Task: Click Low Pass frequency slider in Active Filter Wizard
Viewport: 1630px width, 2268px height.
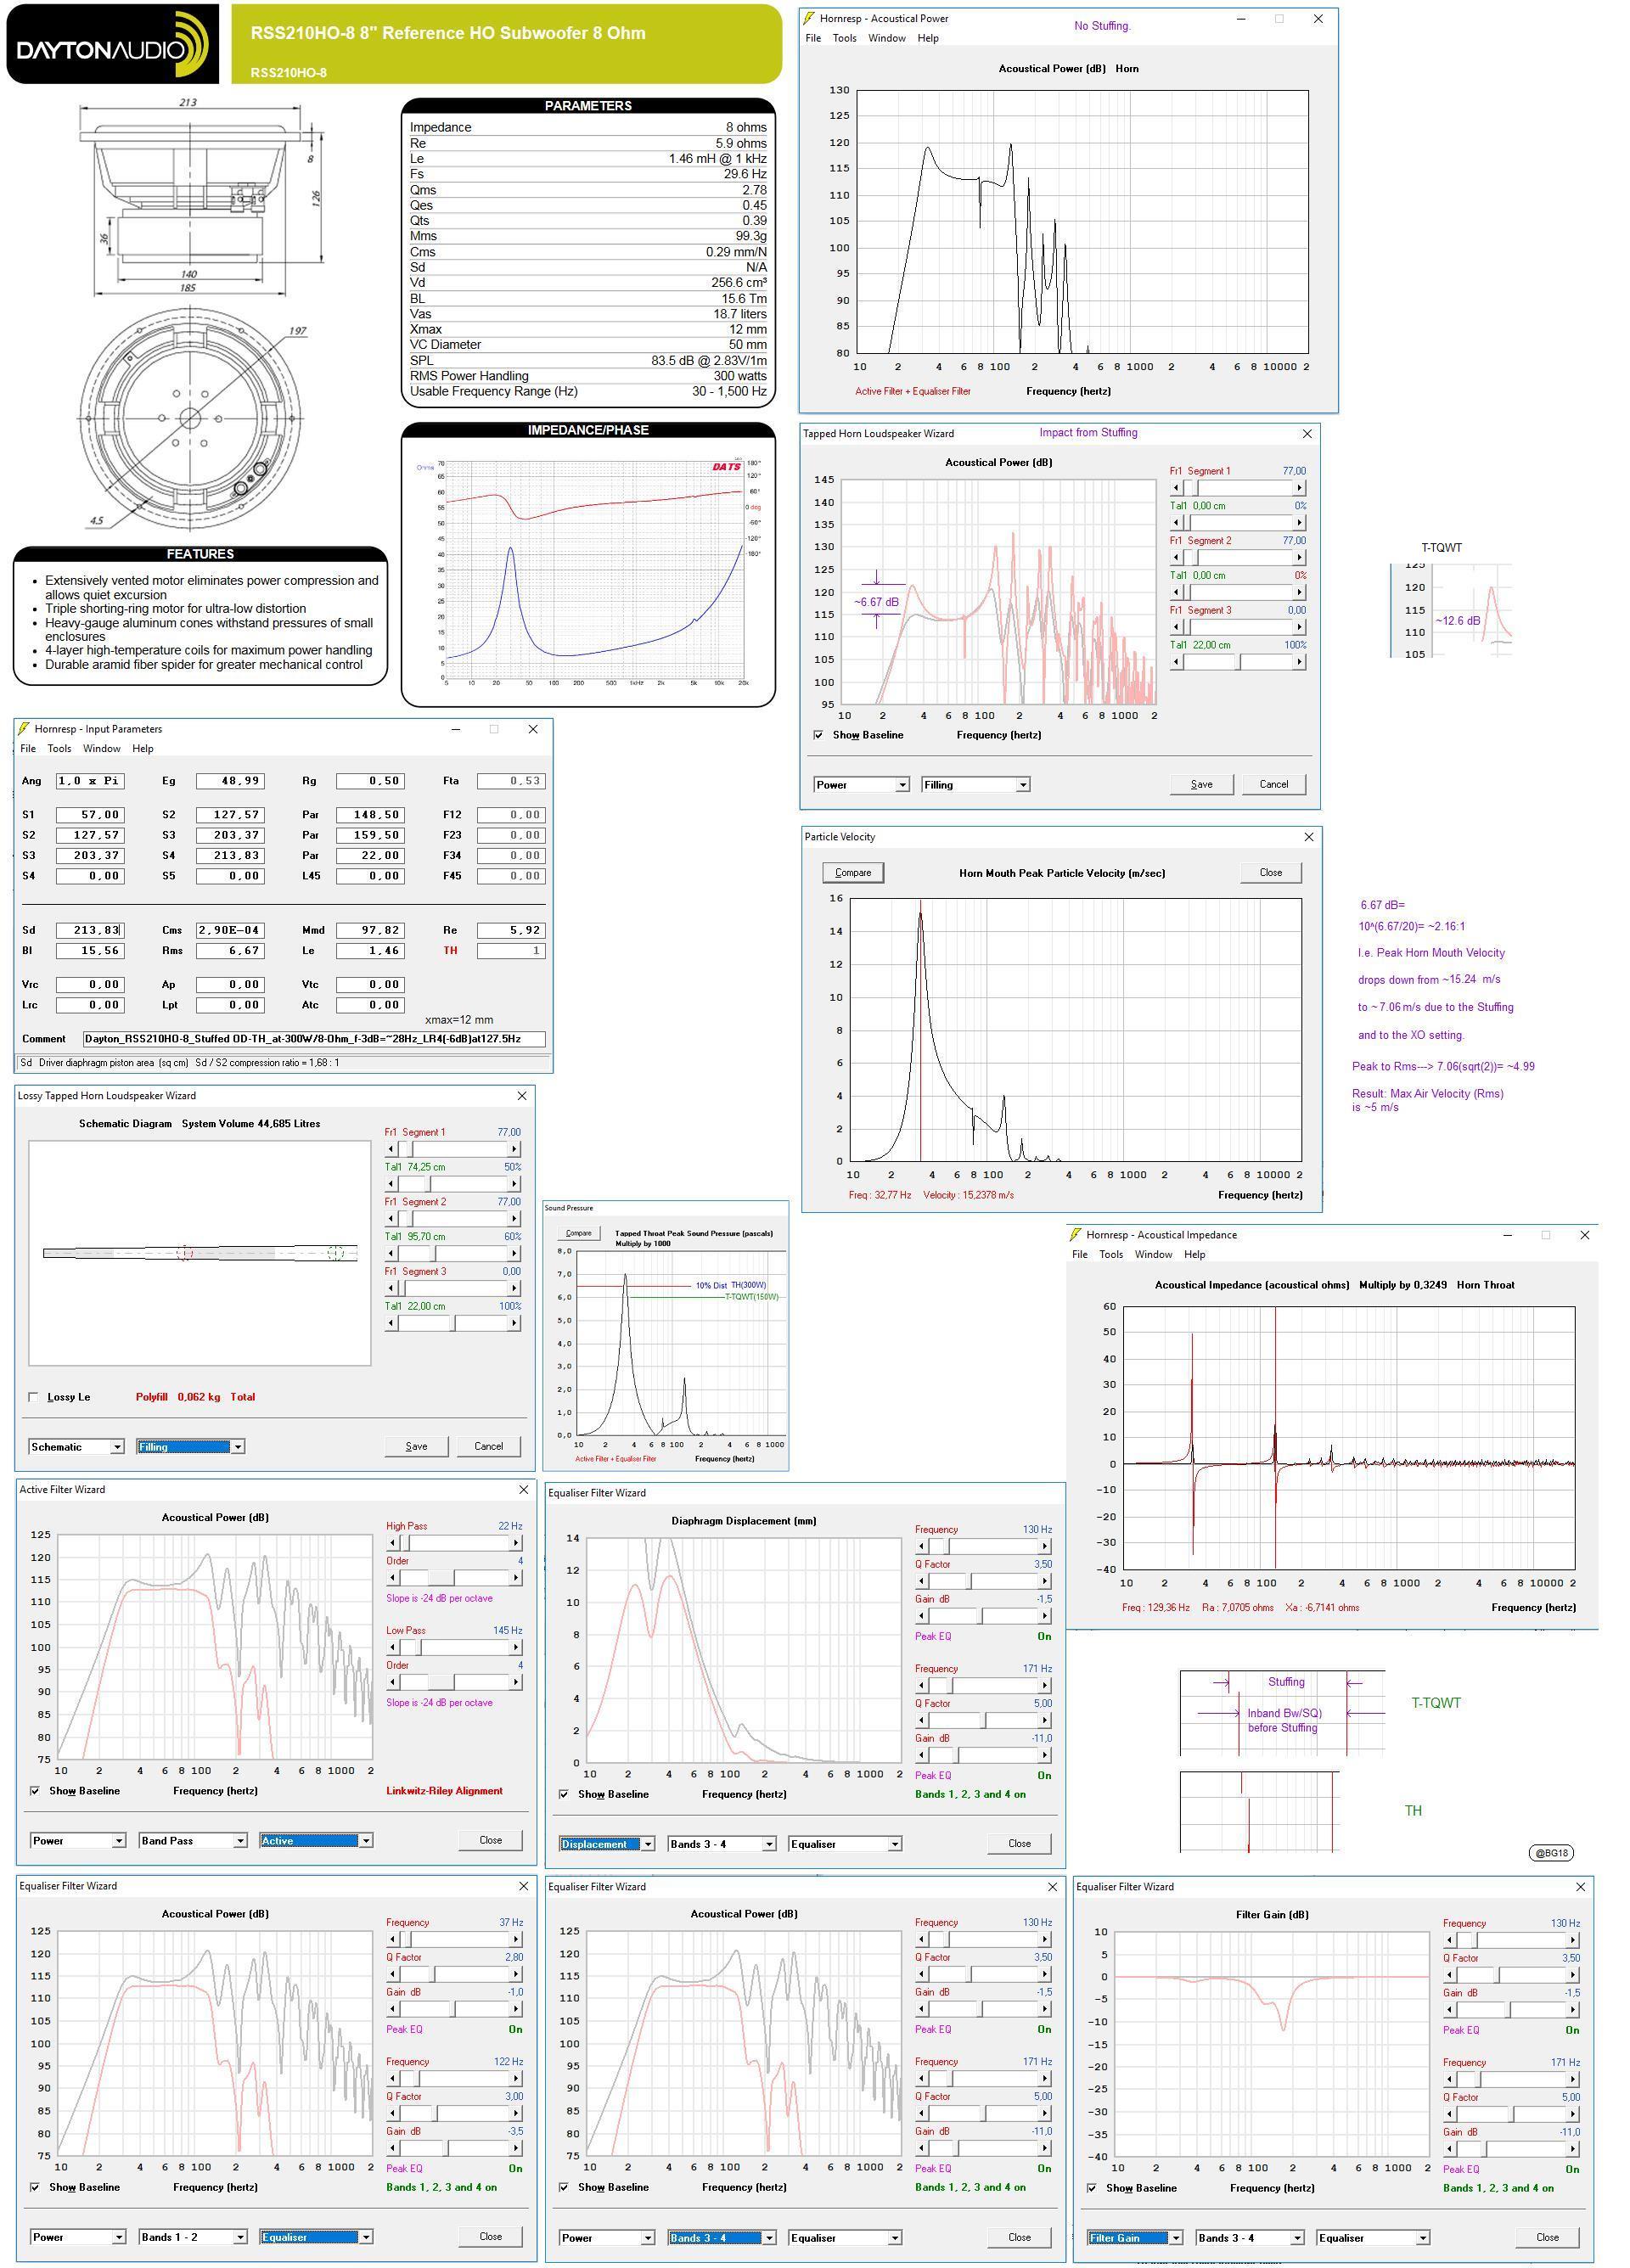Action: pos(453,1647)
